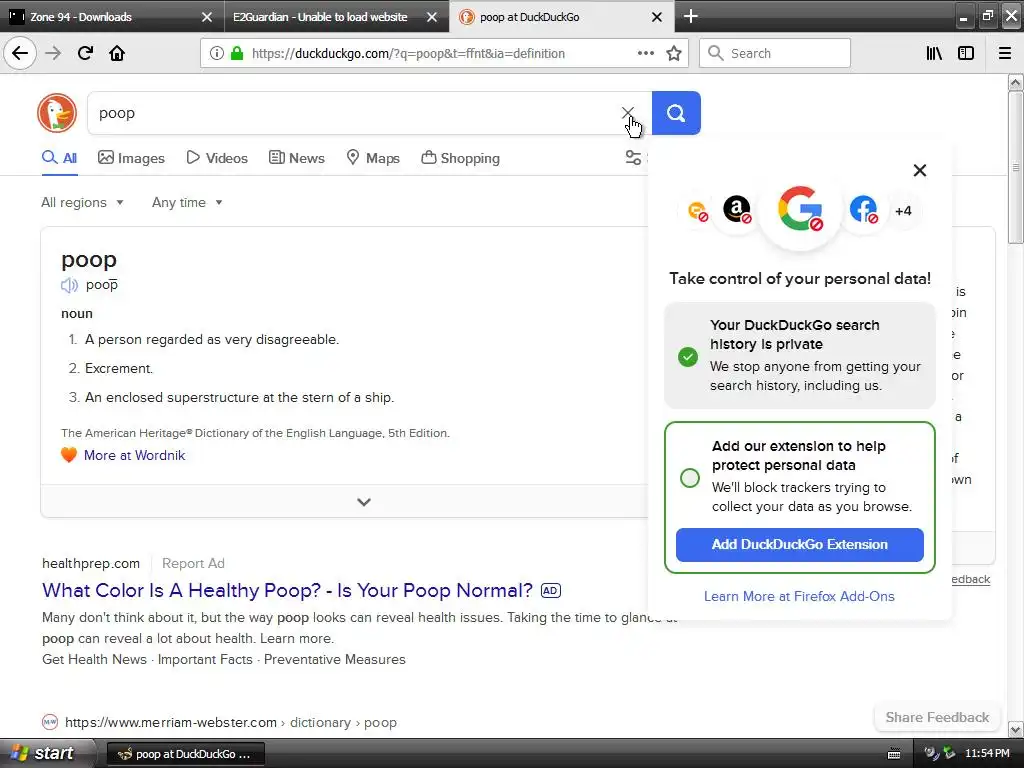Click the green checkmark for private history
1024x768 pixels.
[x=688, y=357]
